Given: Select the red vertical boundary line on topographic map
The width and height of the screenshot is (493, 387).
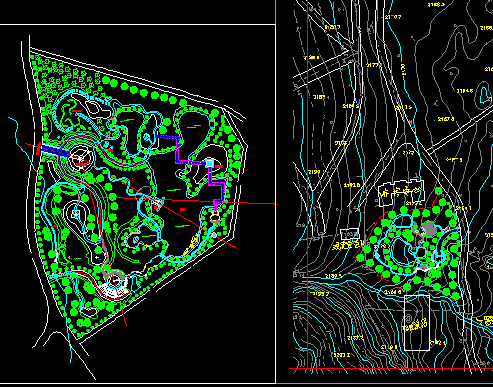Looking at the screenshot, I should click(x=307, y=184).
